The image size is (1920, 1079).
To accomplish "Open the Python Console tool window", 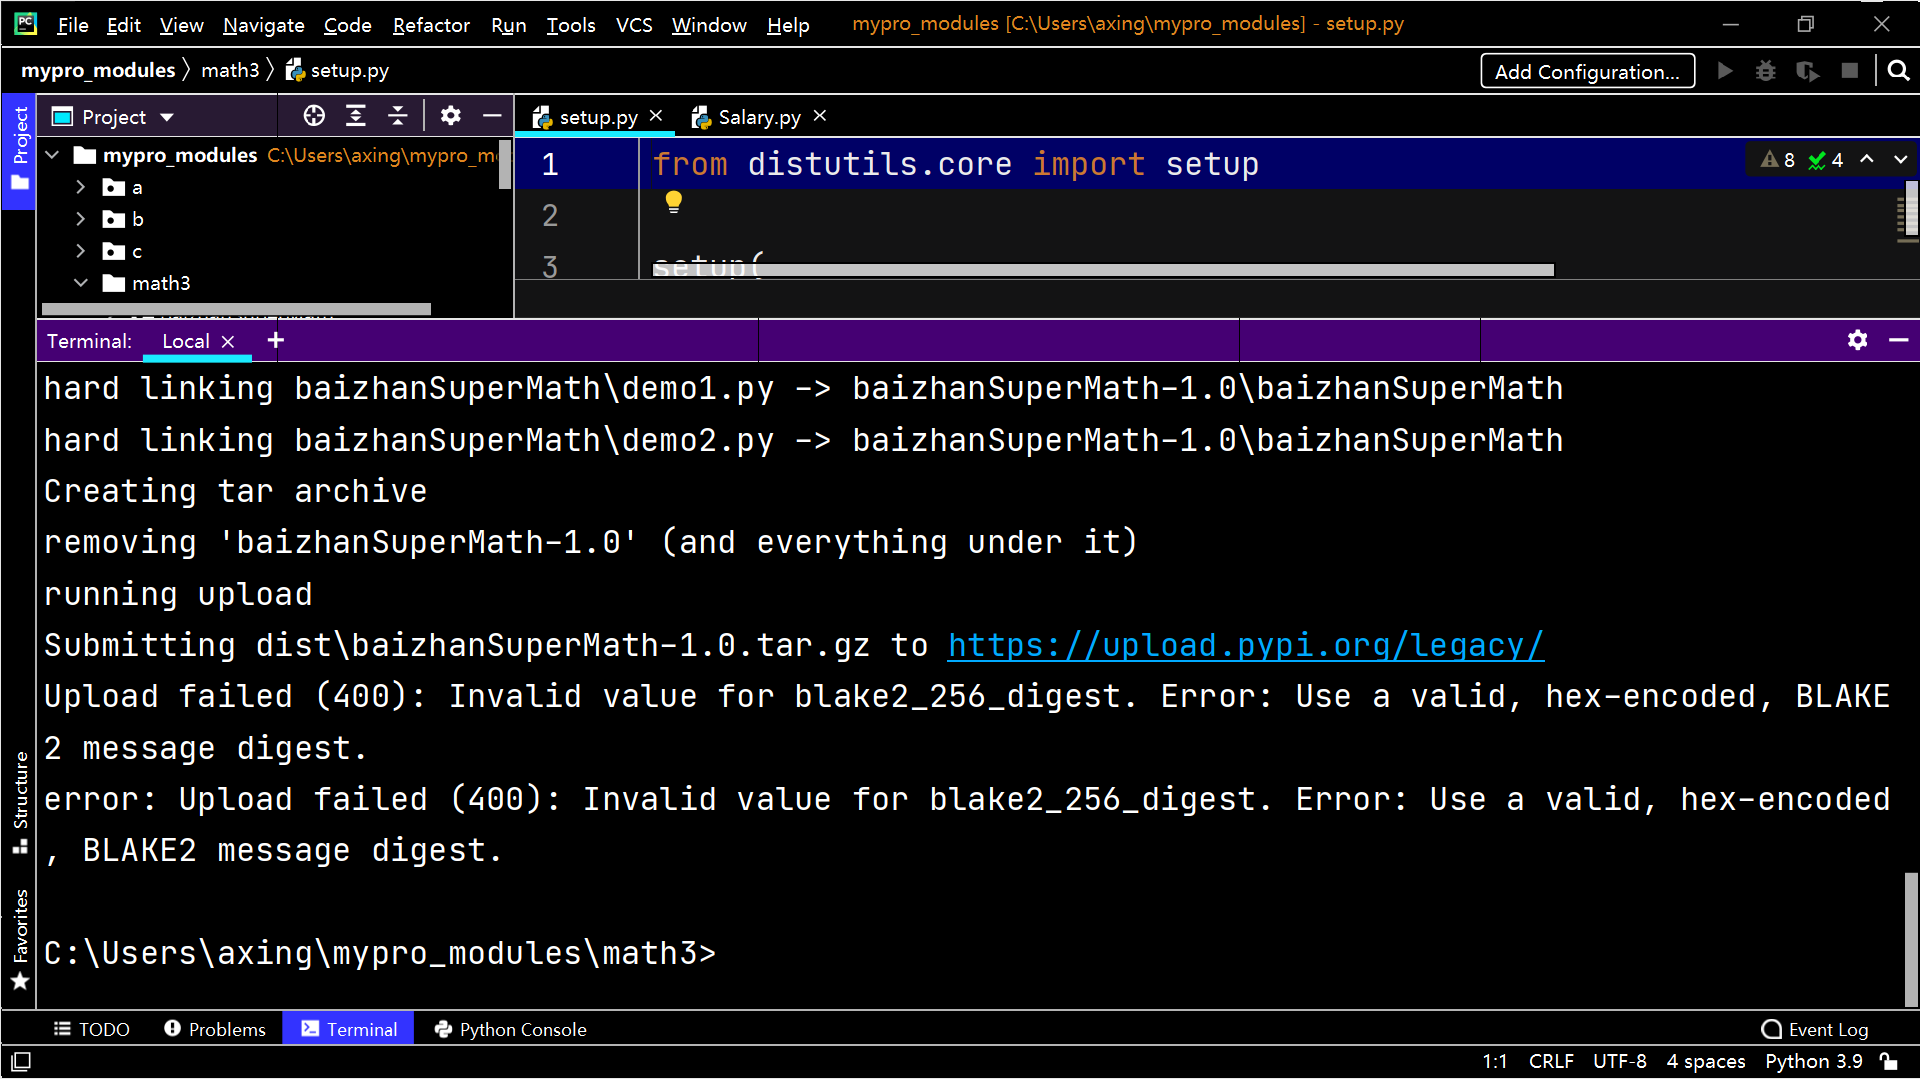I will pyautogui.click(x=511, y=1029).
